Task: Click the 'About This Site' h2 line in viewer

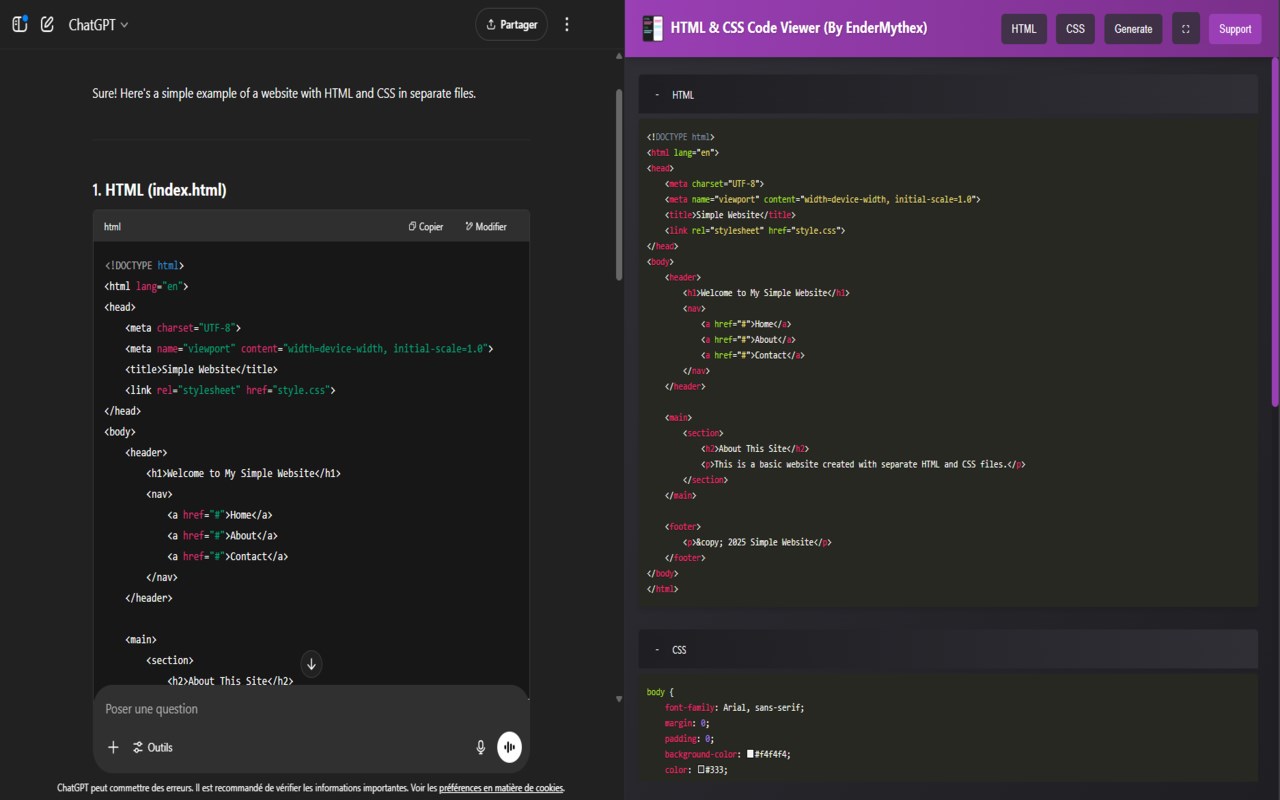Action: (755, 449)
